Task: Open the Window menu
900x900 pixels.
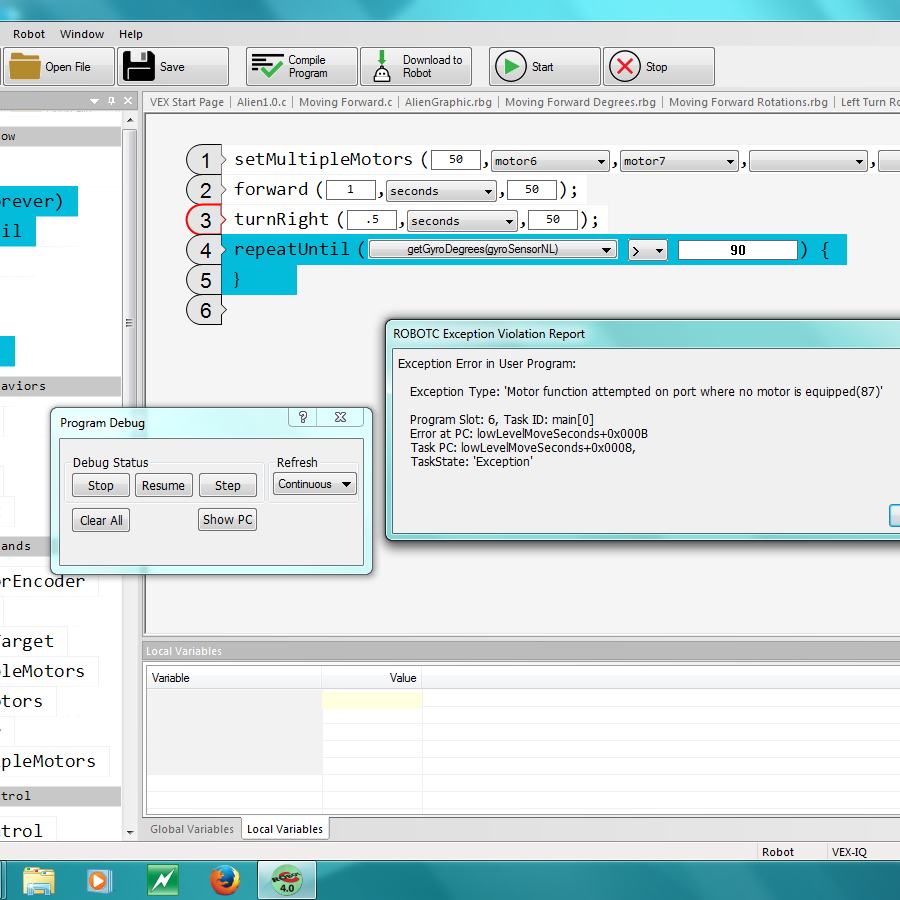Action: click(82, 34)
